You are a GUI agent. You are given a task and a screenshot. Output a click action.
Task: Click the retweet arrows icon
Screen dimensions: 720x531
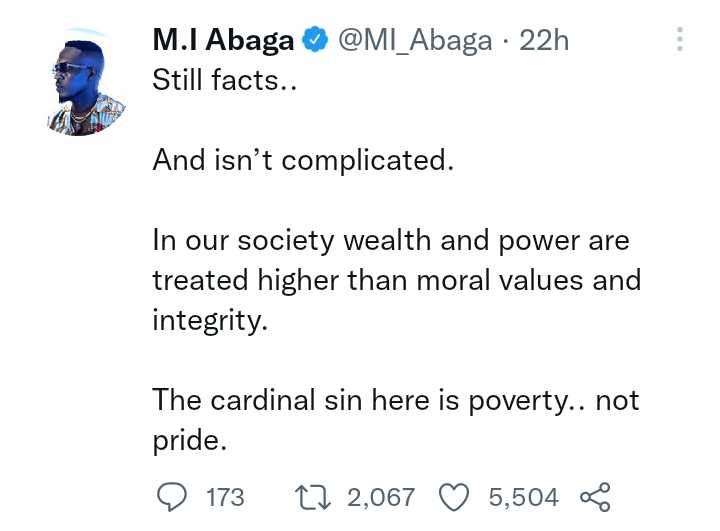[x=313, y=497]
